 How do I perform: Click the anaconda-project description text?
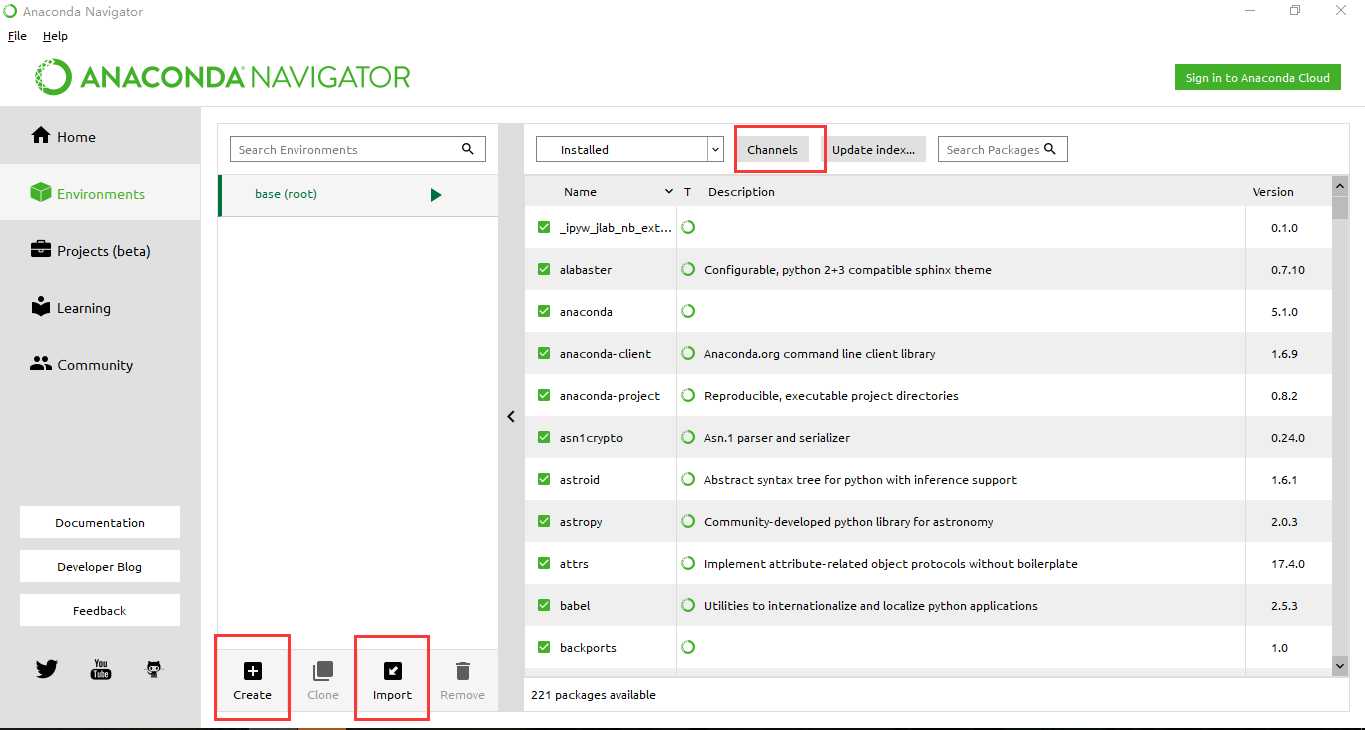[x=831, y=395]
